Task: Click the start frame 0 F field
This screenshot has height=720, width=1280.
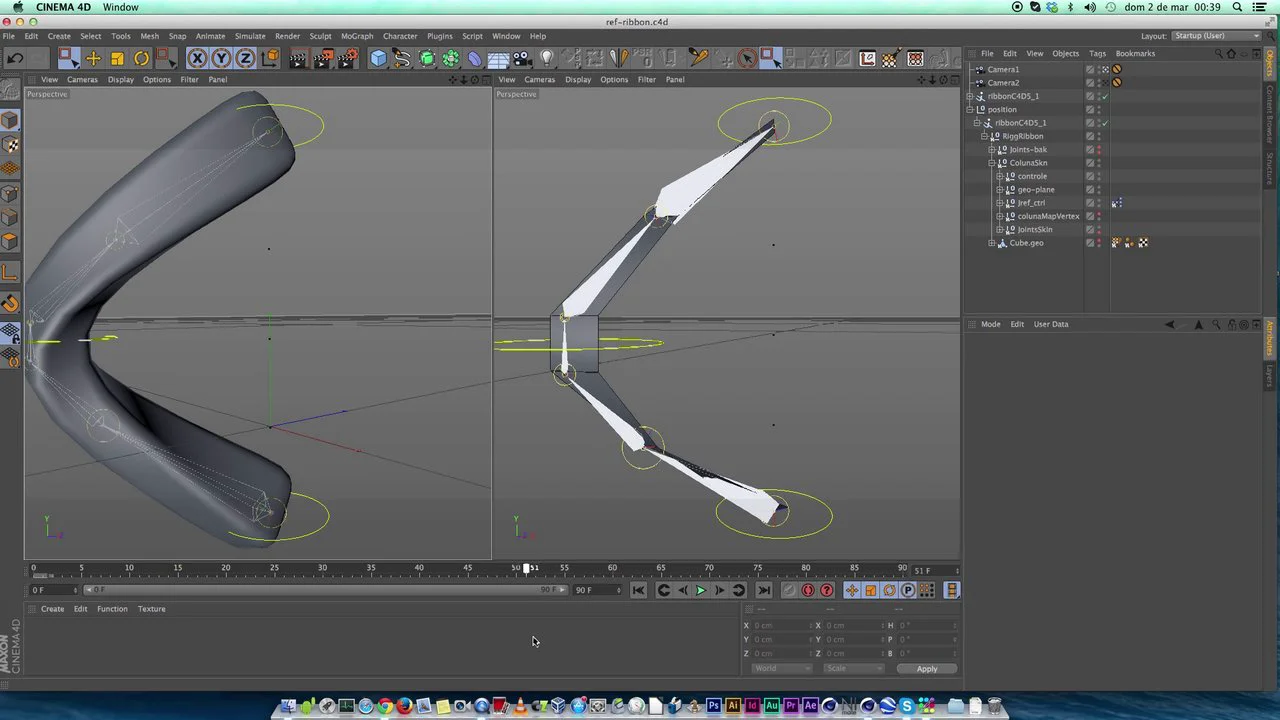Action: [x=52, y=590]
